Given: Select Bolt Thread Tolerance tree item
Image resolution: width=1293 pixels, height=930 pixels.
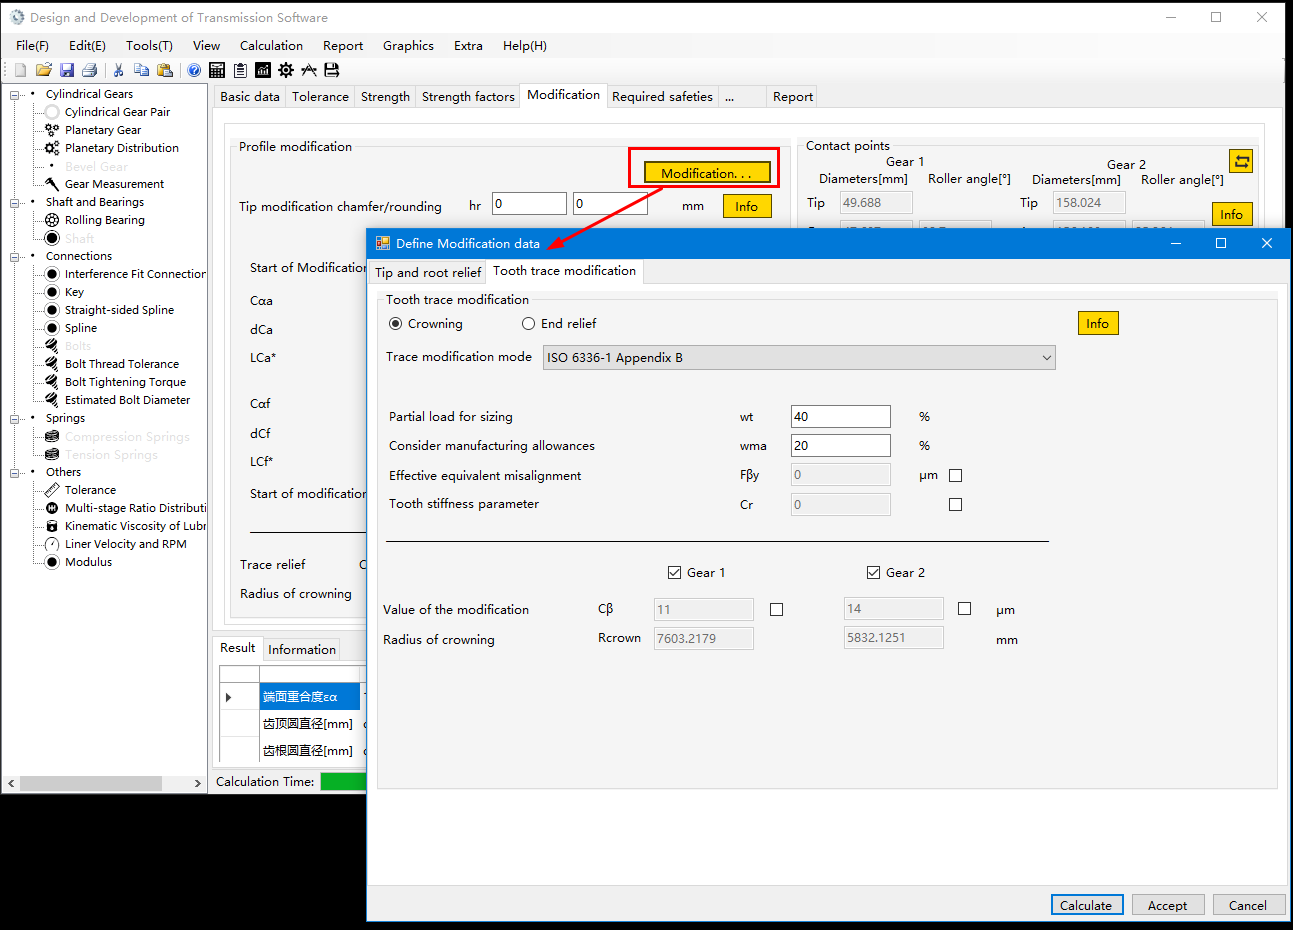Looking at the screenshot, I should point(121,364).
